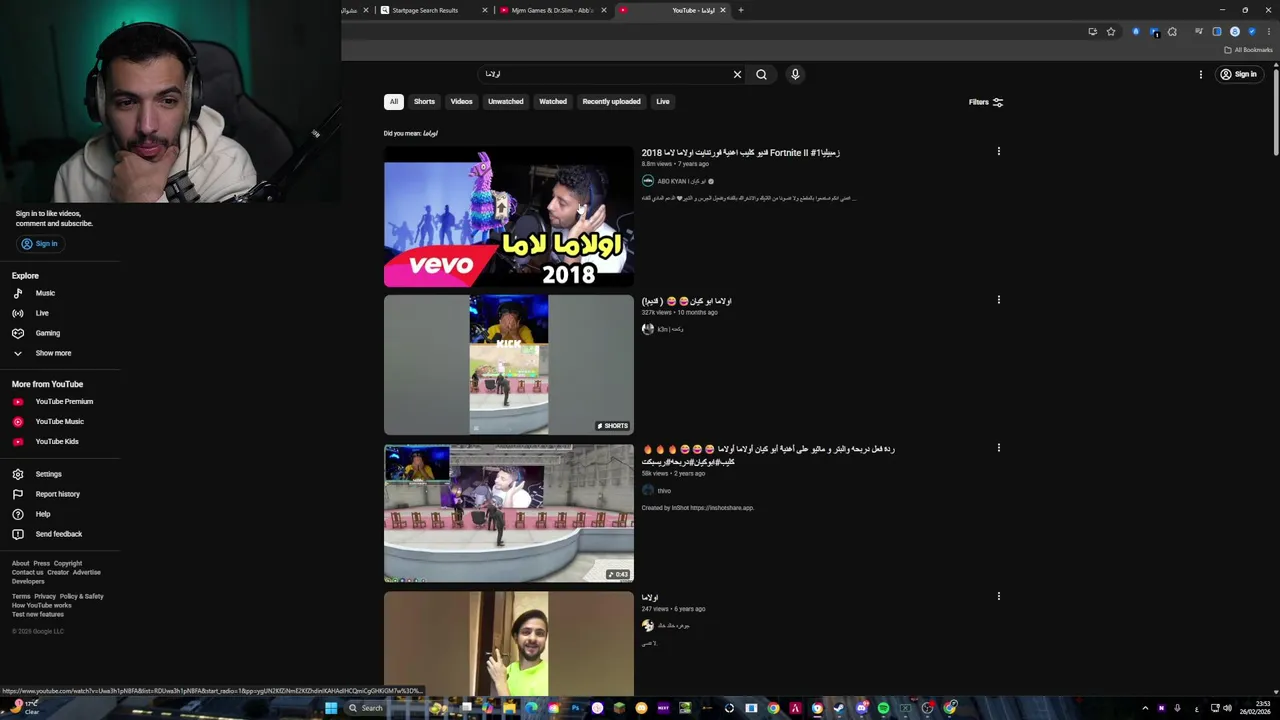Screen dimensions: 1280x720
Task: Click the sidebar Sign in button
Action: [40, 244]
